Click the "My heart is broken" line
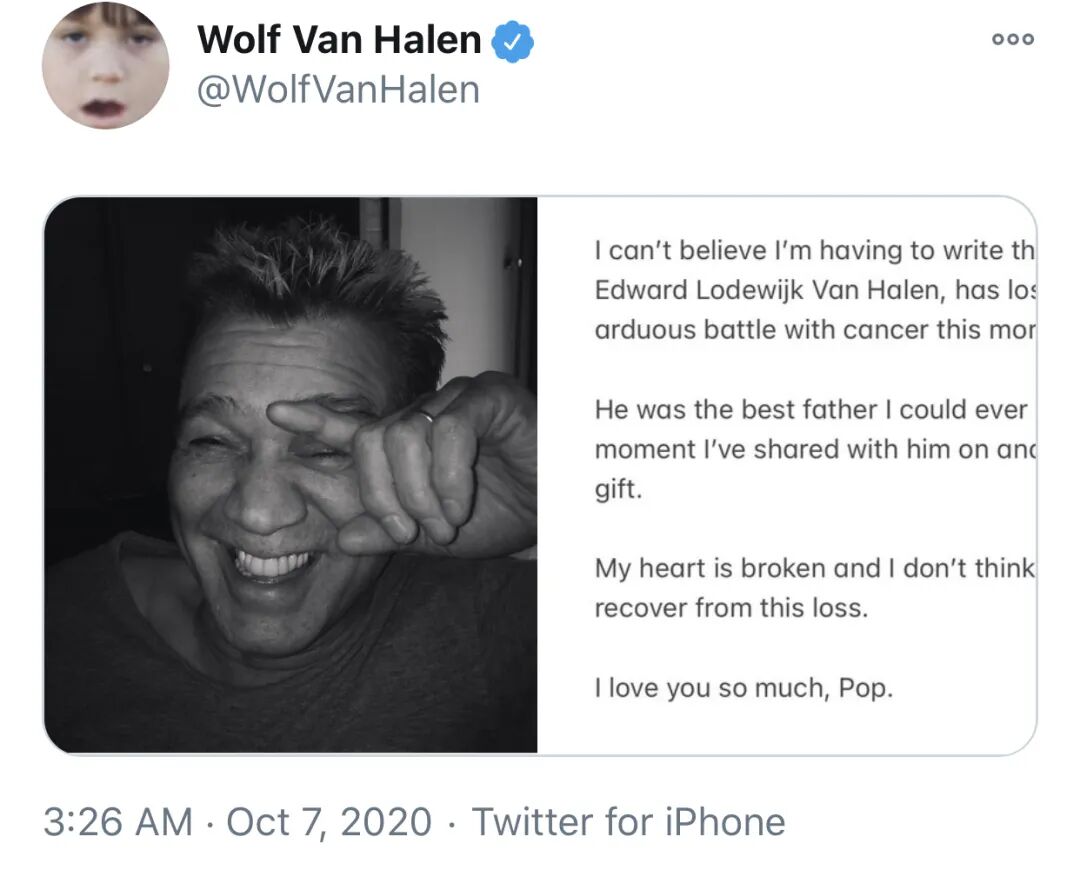 coord(814,568)
